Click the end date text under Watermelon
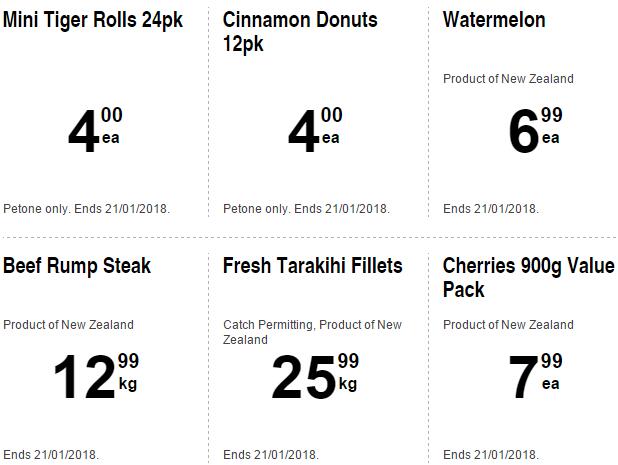This screenshot has width=618, height=465. tap(491, 209)
